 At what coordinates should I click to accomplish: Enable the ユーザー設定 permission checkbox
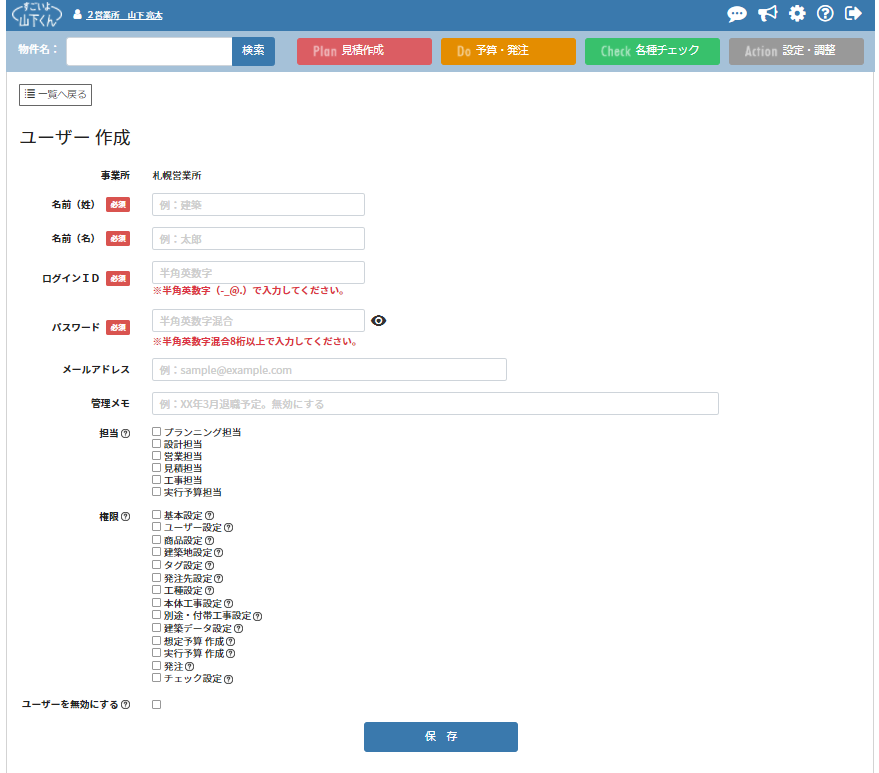tap(156, 527)
